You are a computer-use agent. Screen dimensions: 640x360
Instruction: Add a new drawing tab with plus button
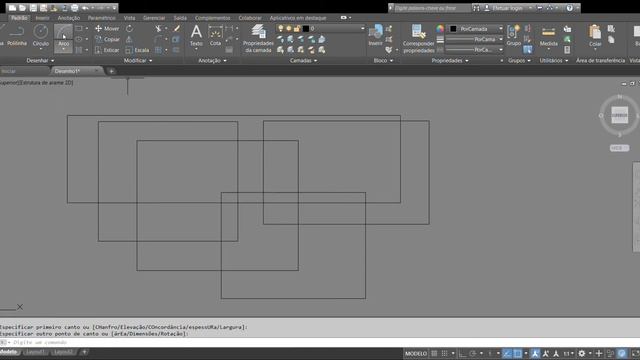click(111, 71)
